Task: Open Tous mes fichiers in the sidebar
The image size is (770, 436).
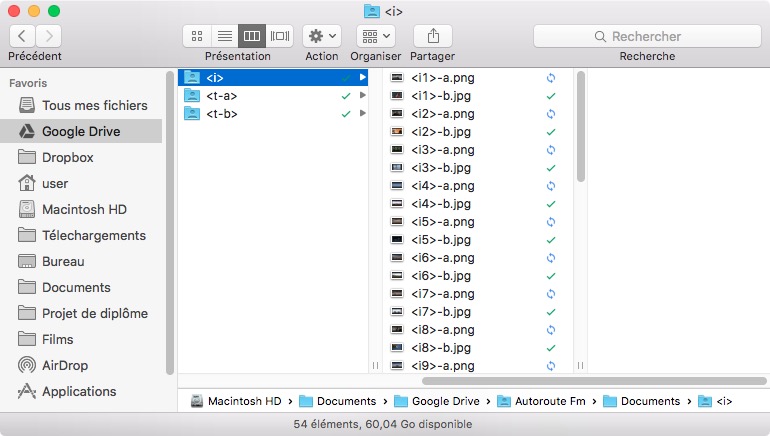Action: coord(94,105)
